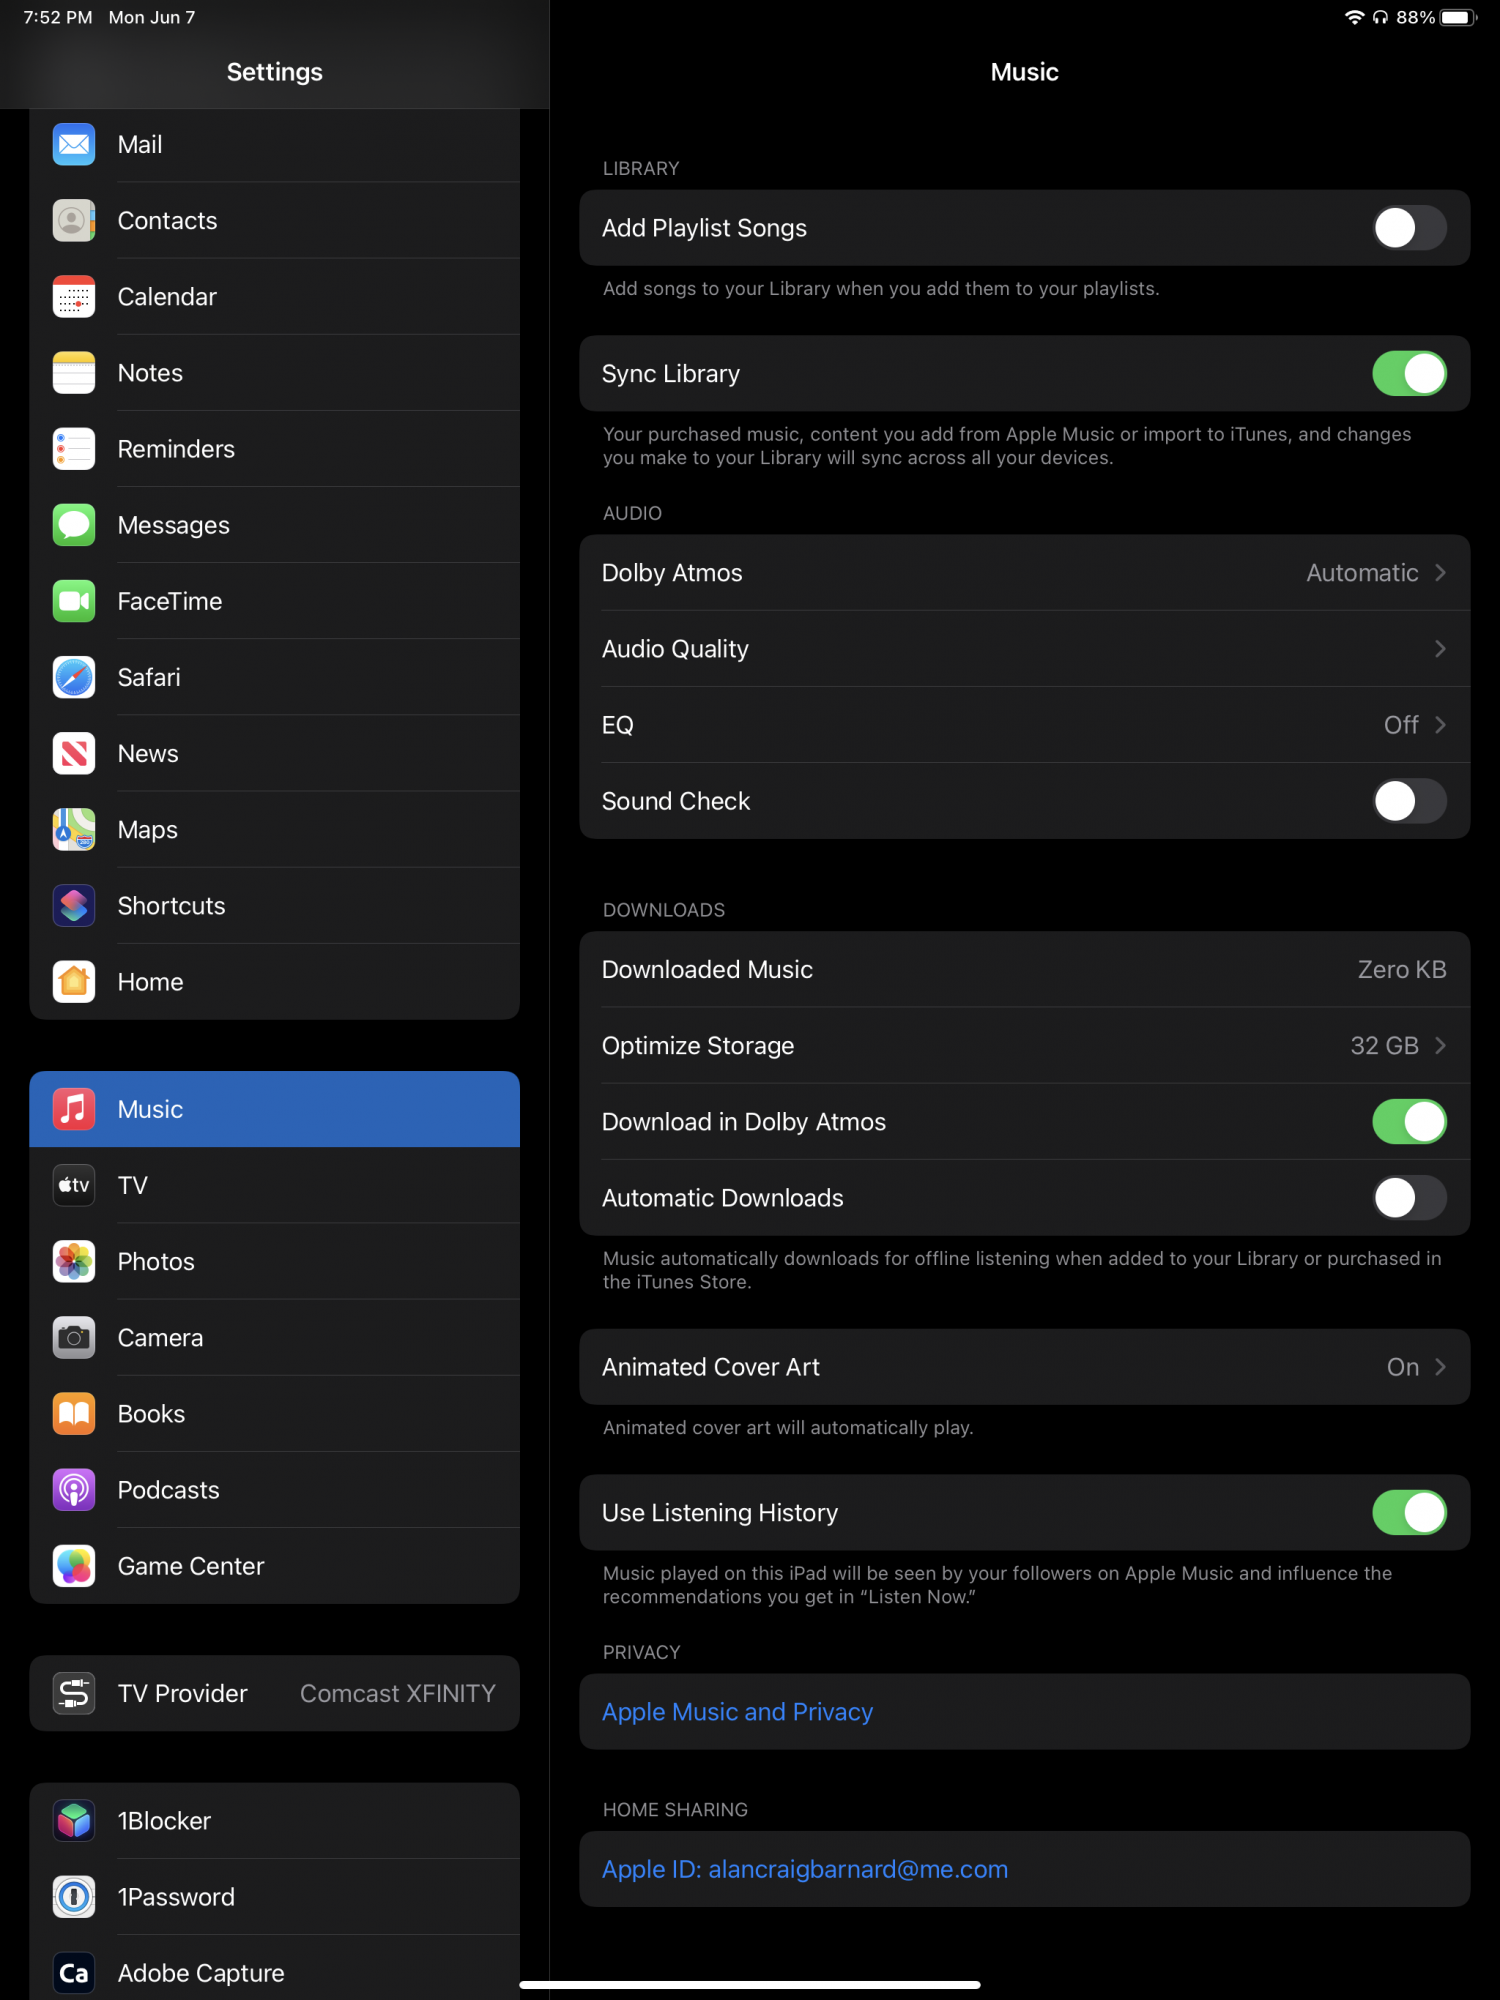Tap the Mon Jun 7 date
The width and height of the screenshot is (1500, 2000).
pyautogui.click(x=152, y=17)
